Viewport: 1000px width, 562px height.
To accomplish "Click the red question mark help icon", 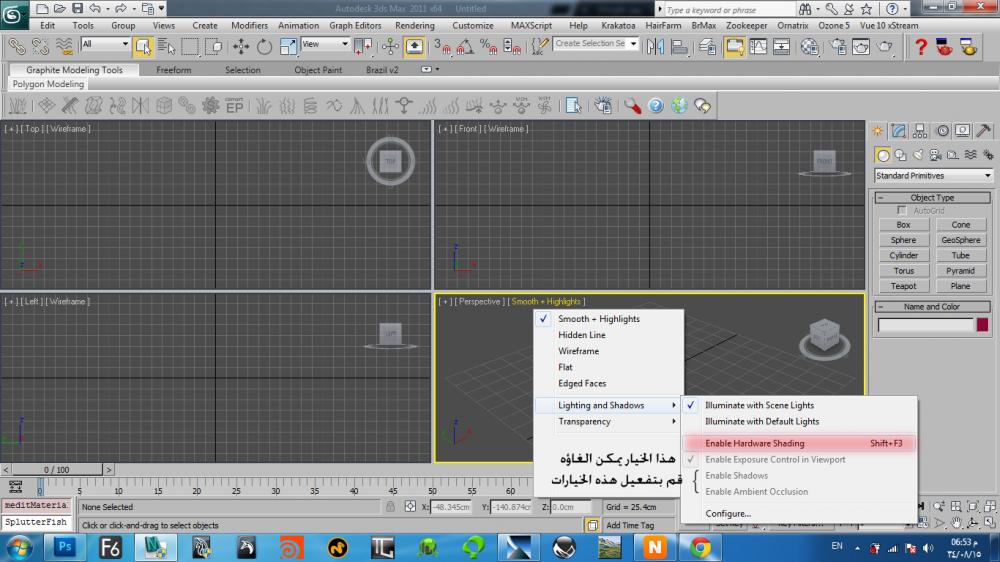I will 920,47.
